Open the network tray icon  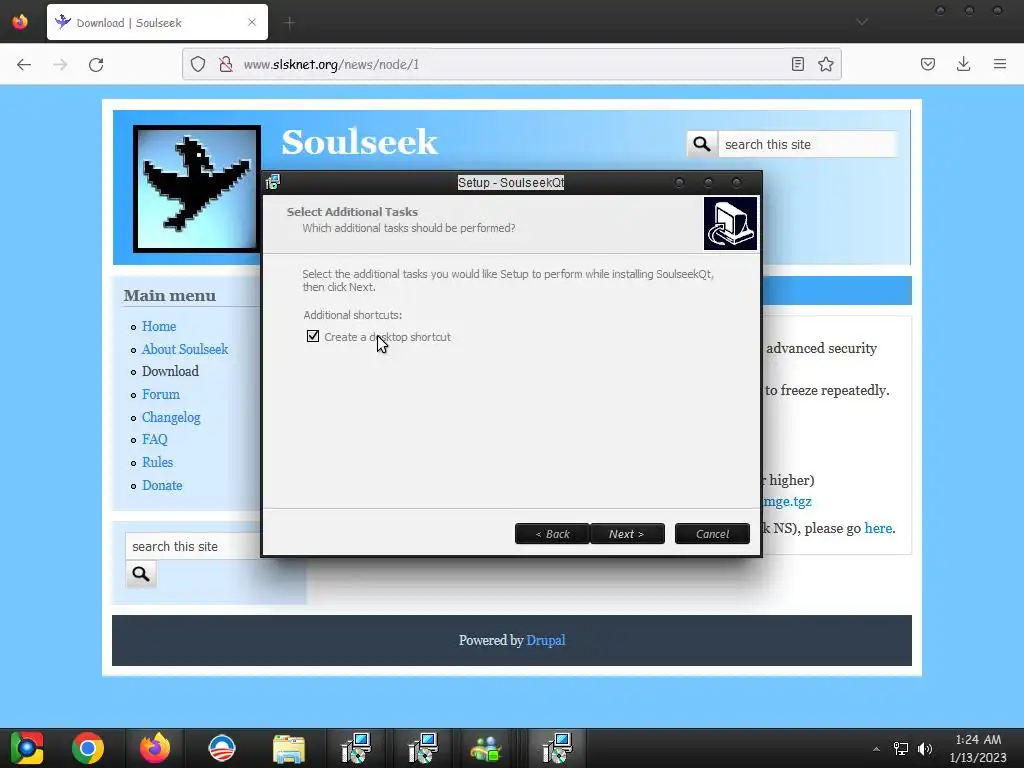point(901,748)
